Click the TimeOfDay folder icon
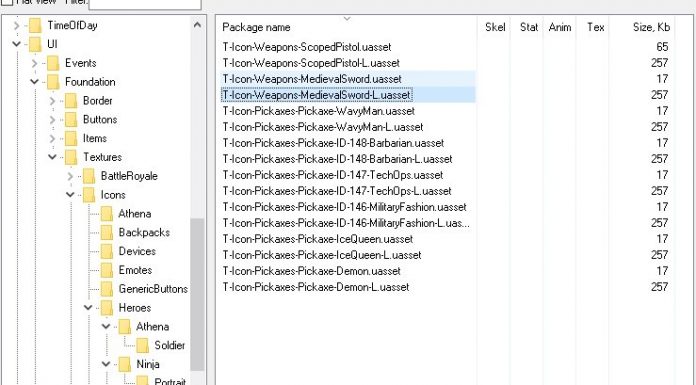The width and height of the screenshot is (696, 385). point(35,25)
